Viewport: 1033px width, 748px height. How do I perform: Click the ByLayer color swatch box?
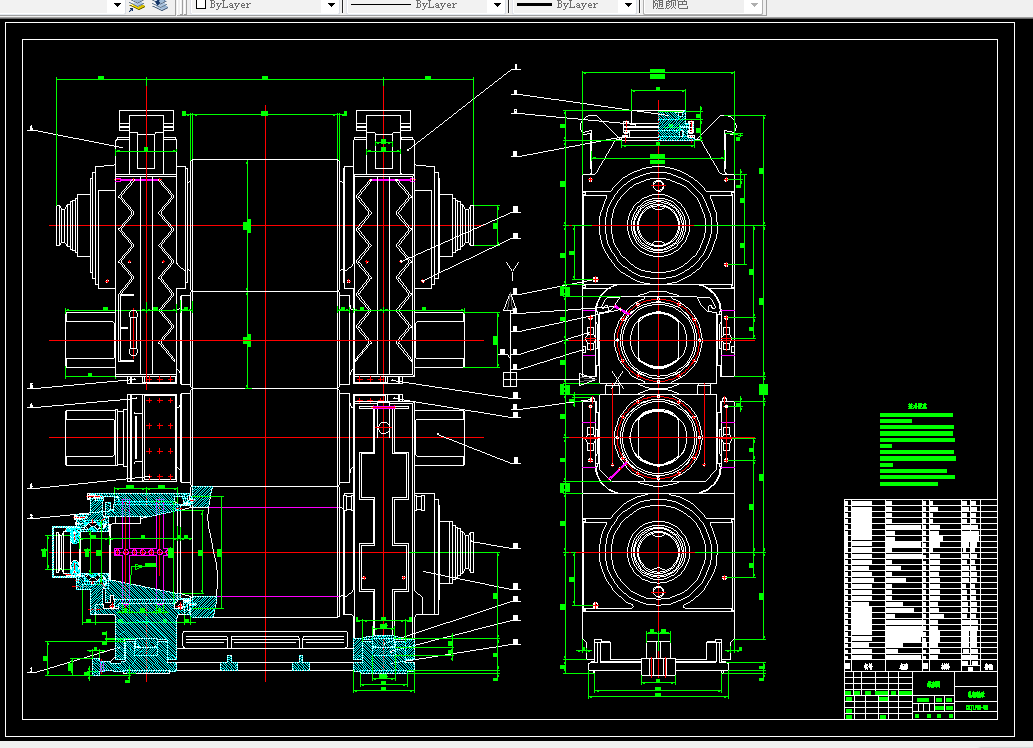(201, 5)
